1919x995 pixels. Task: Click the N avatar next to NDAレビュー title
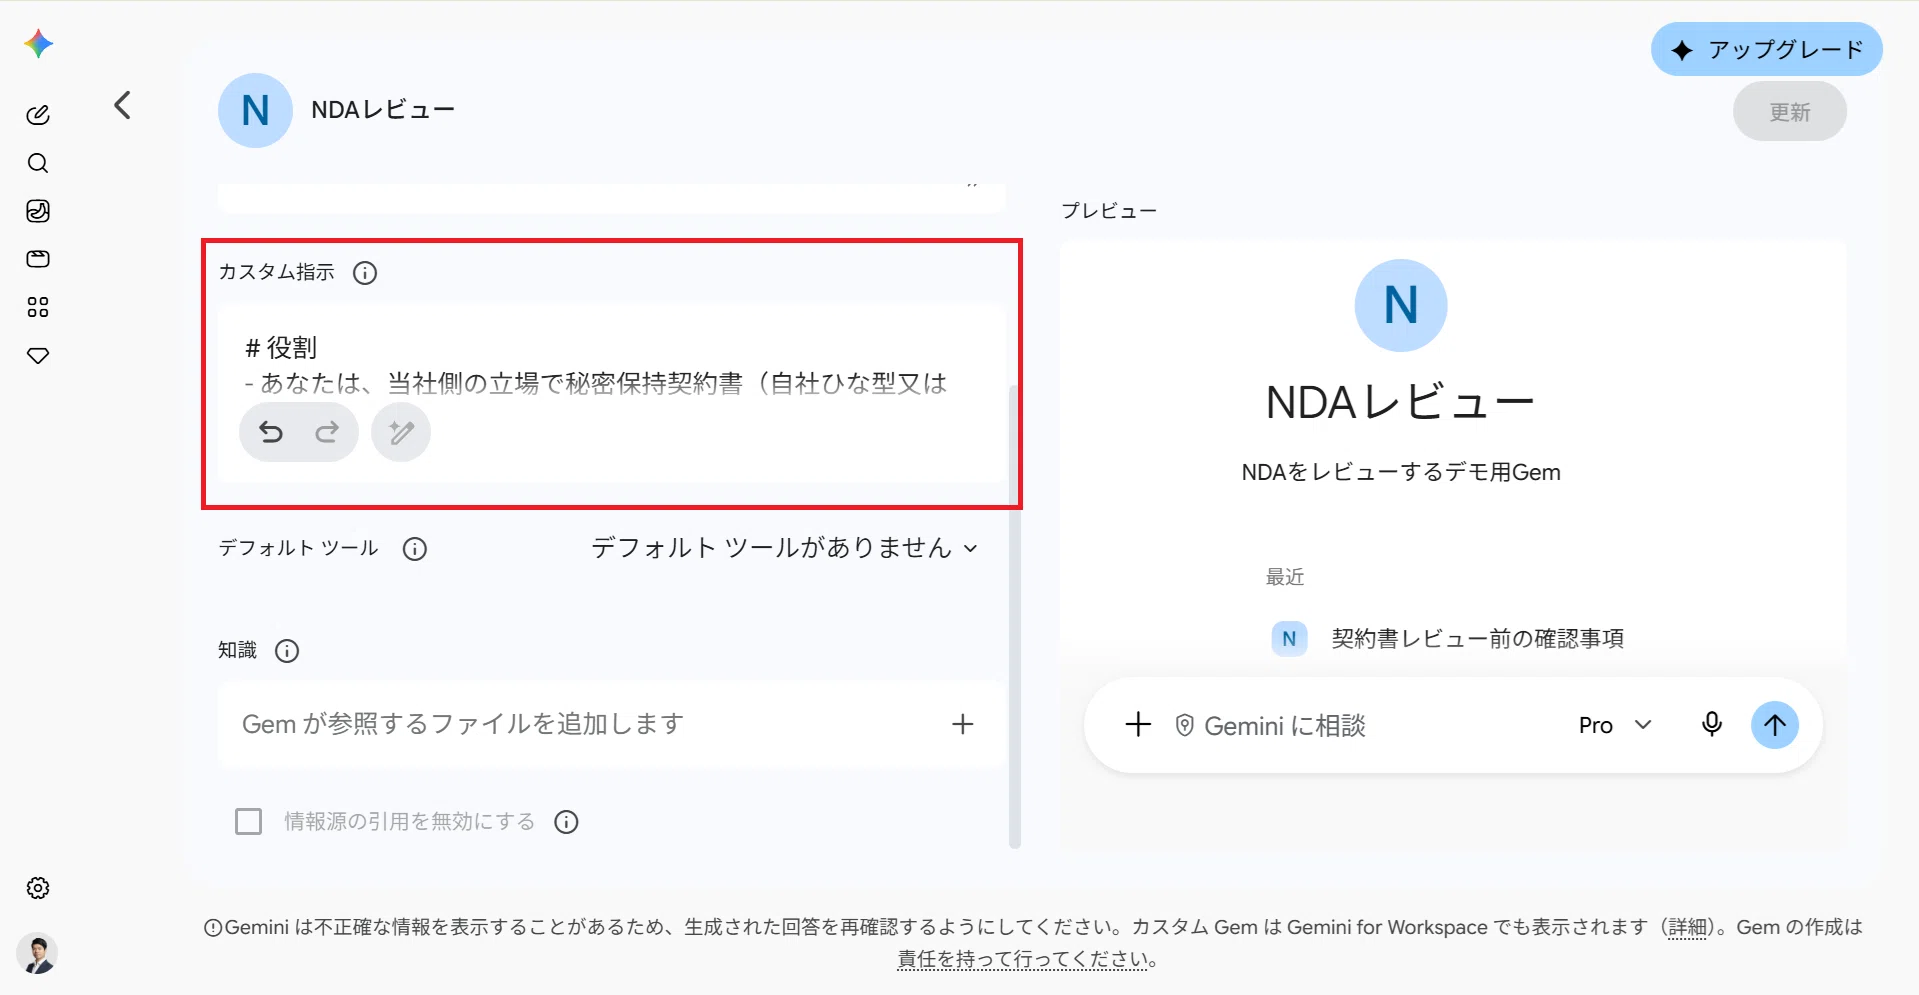tap(255, 110)
